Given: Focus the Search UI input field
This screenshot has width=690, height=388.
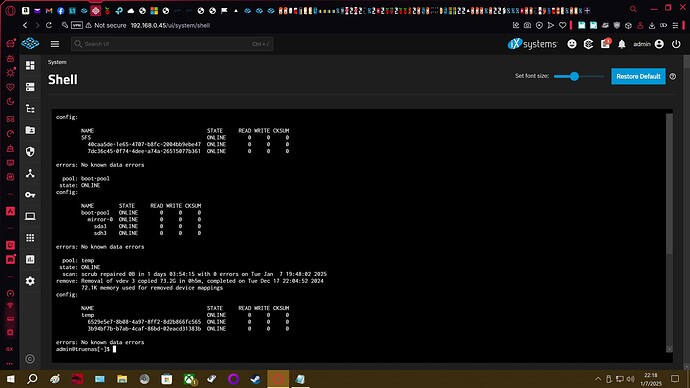Looking at the screenshot, I should (x=172, y=44).
